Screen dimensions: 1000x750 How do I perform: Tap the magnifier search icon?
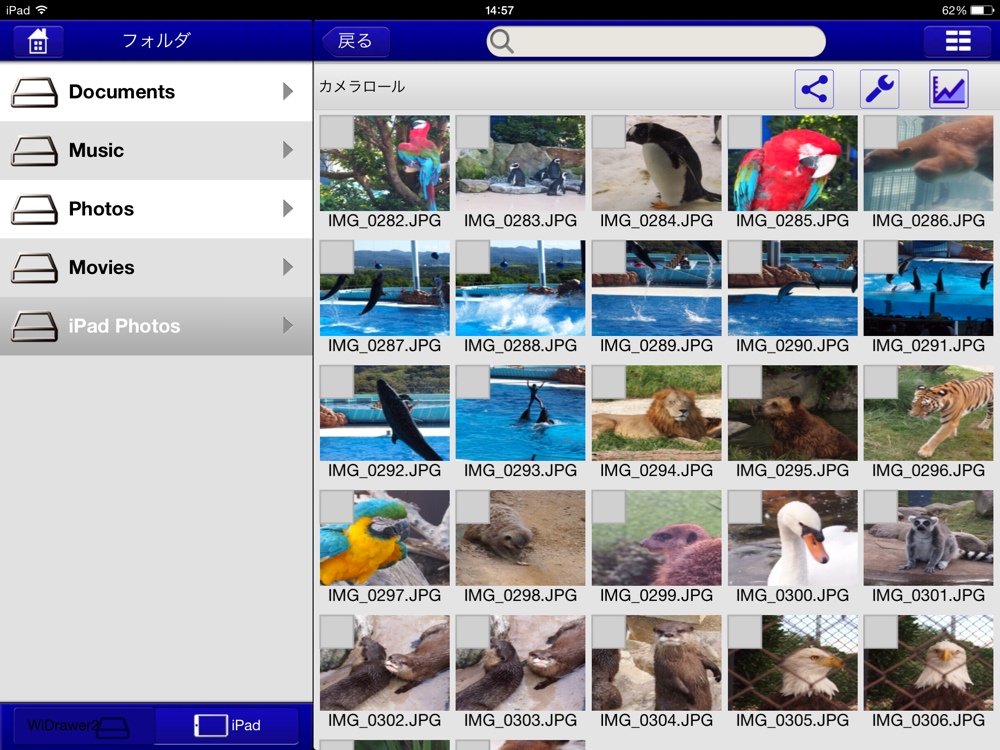point(501,41)
